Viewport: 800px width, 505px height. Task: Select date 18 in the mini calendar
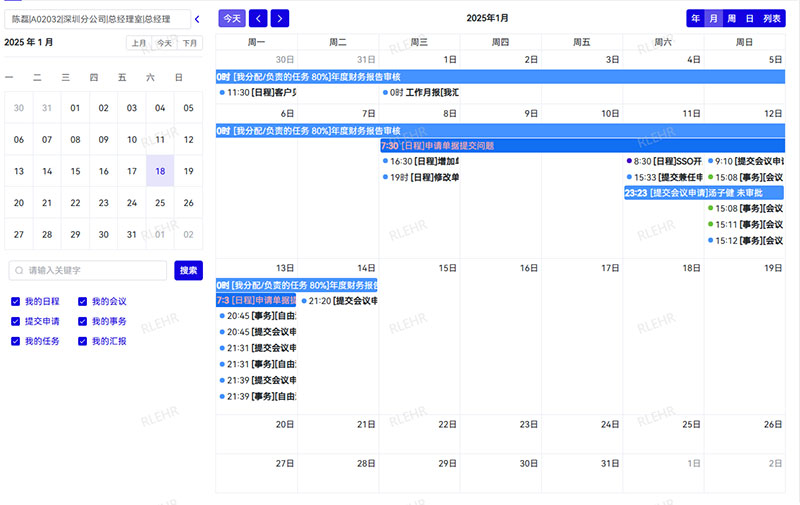point(160,171)
